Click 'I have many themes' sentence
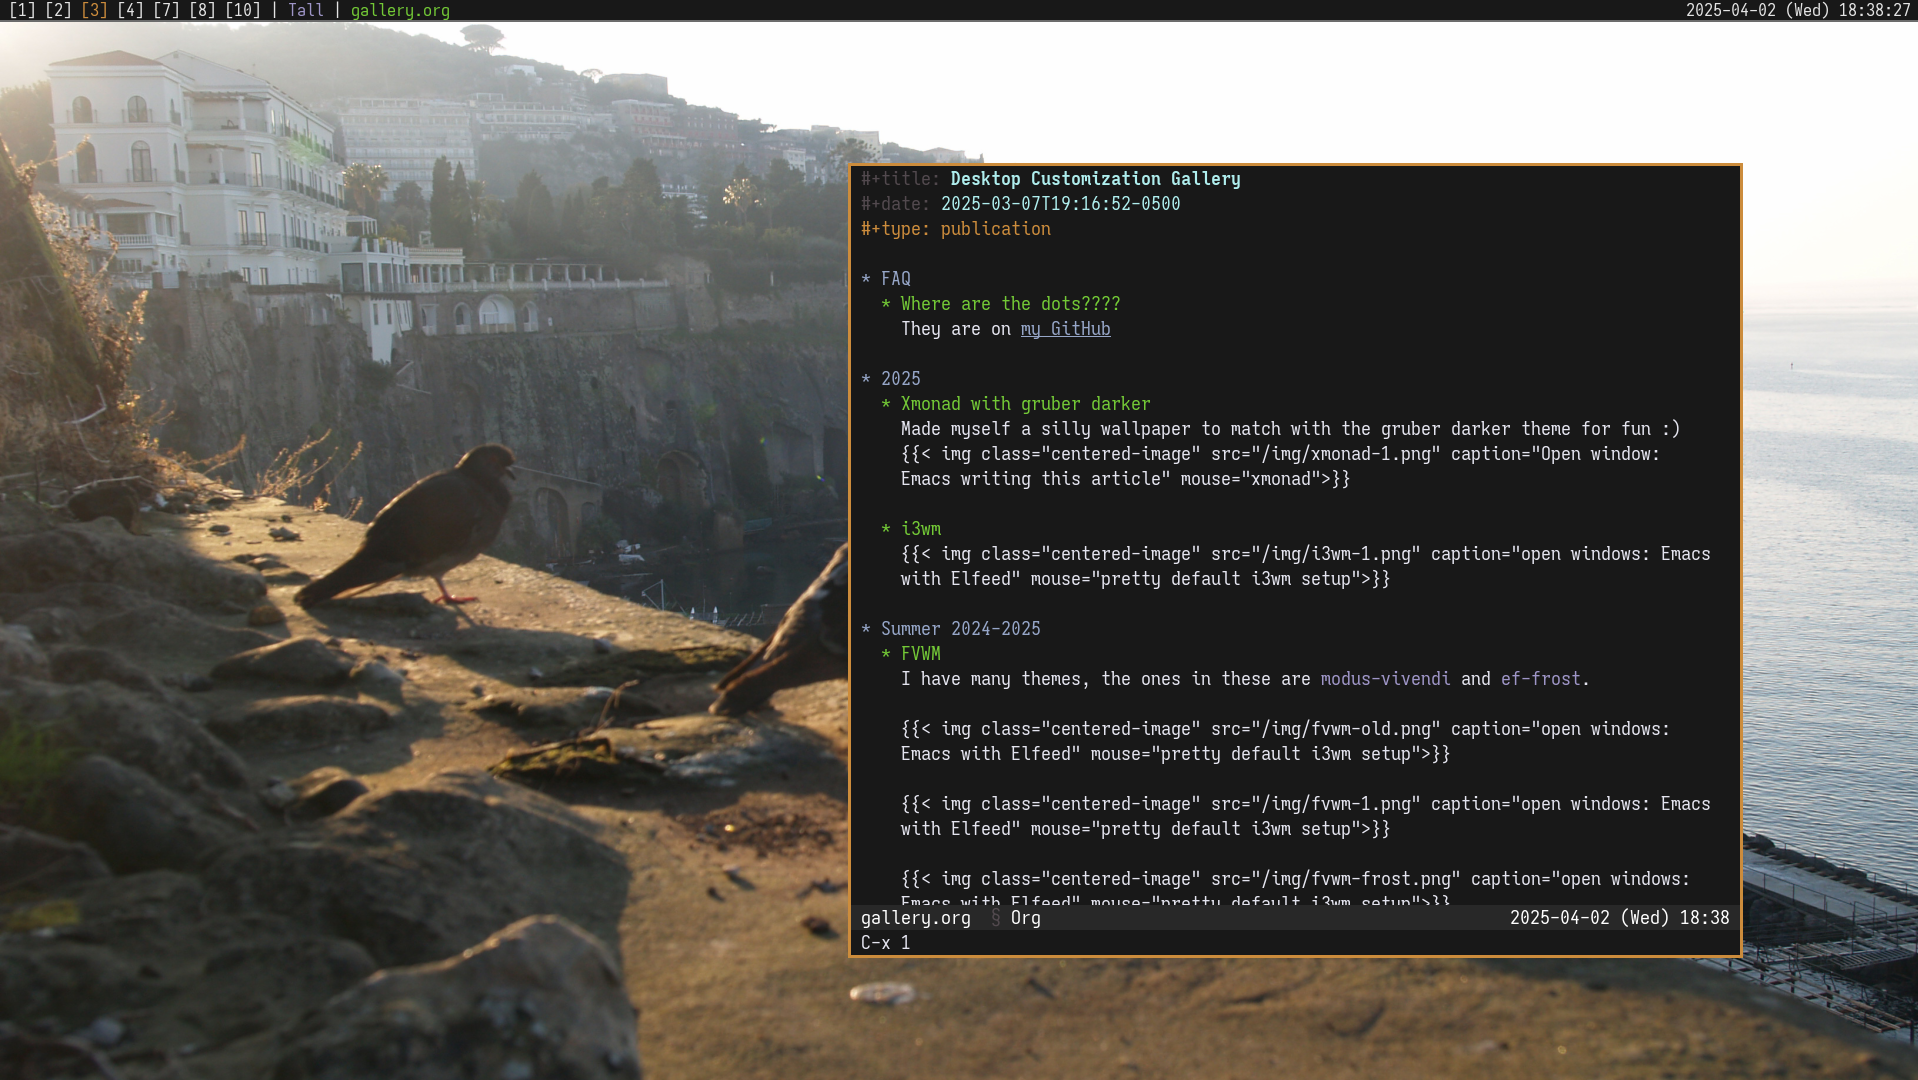 (1245, 679)
